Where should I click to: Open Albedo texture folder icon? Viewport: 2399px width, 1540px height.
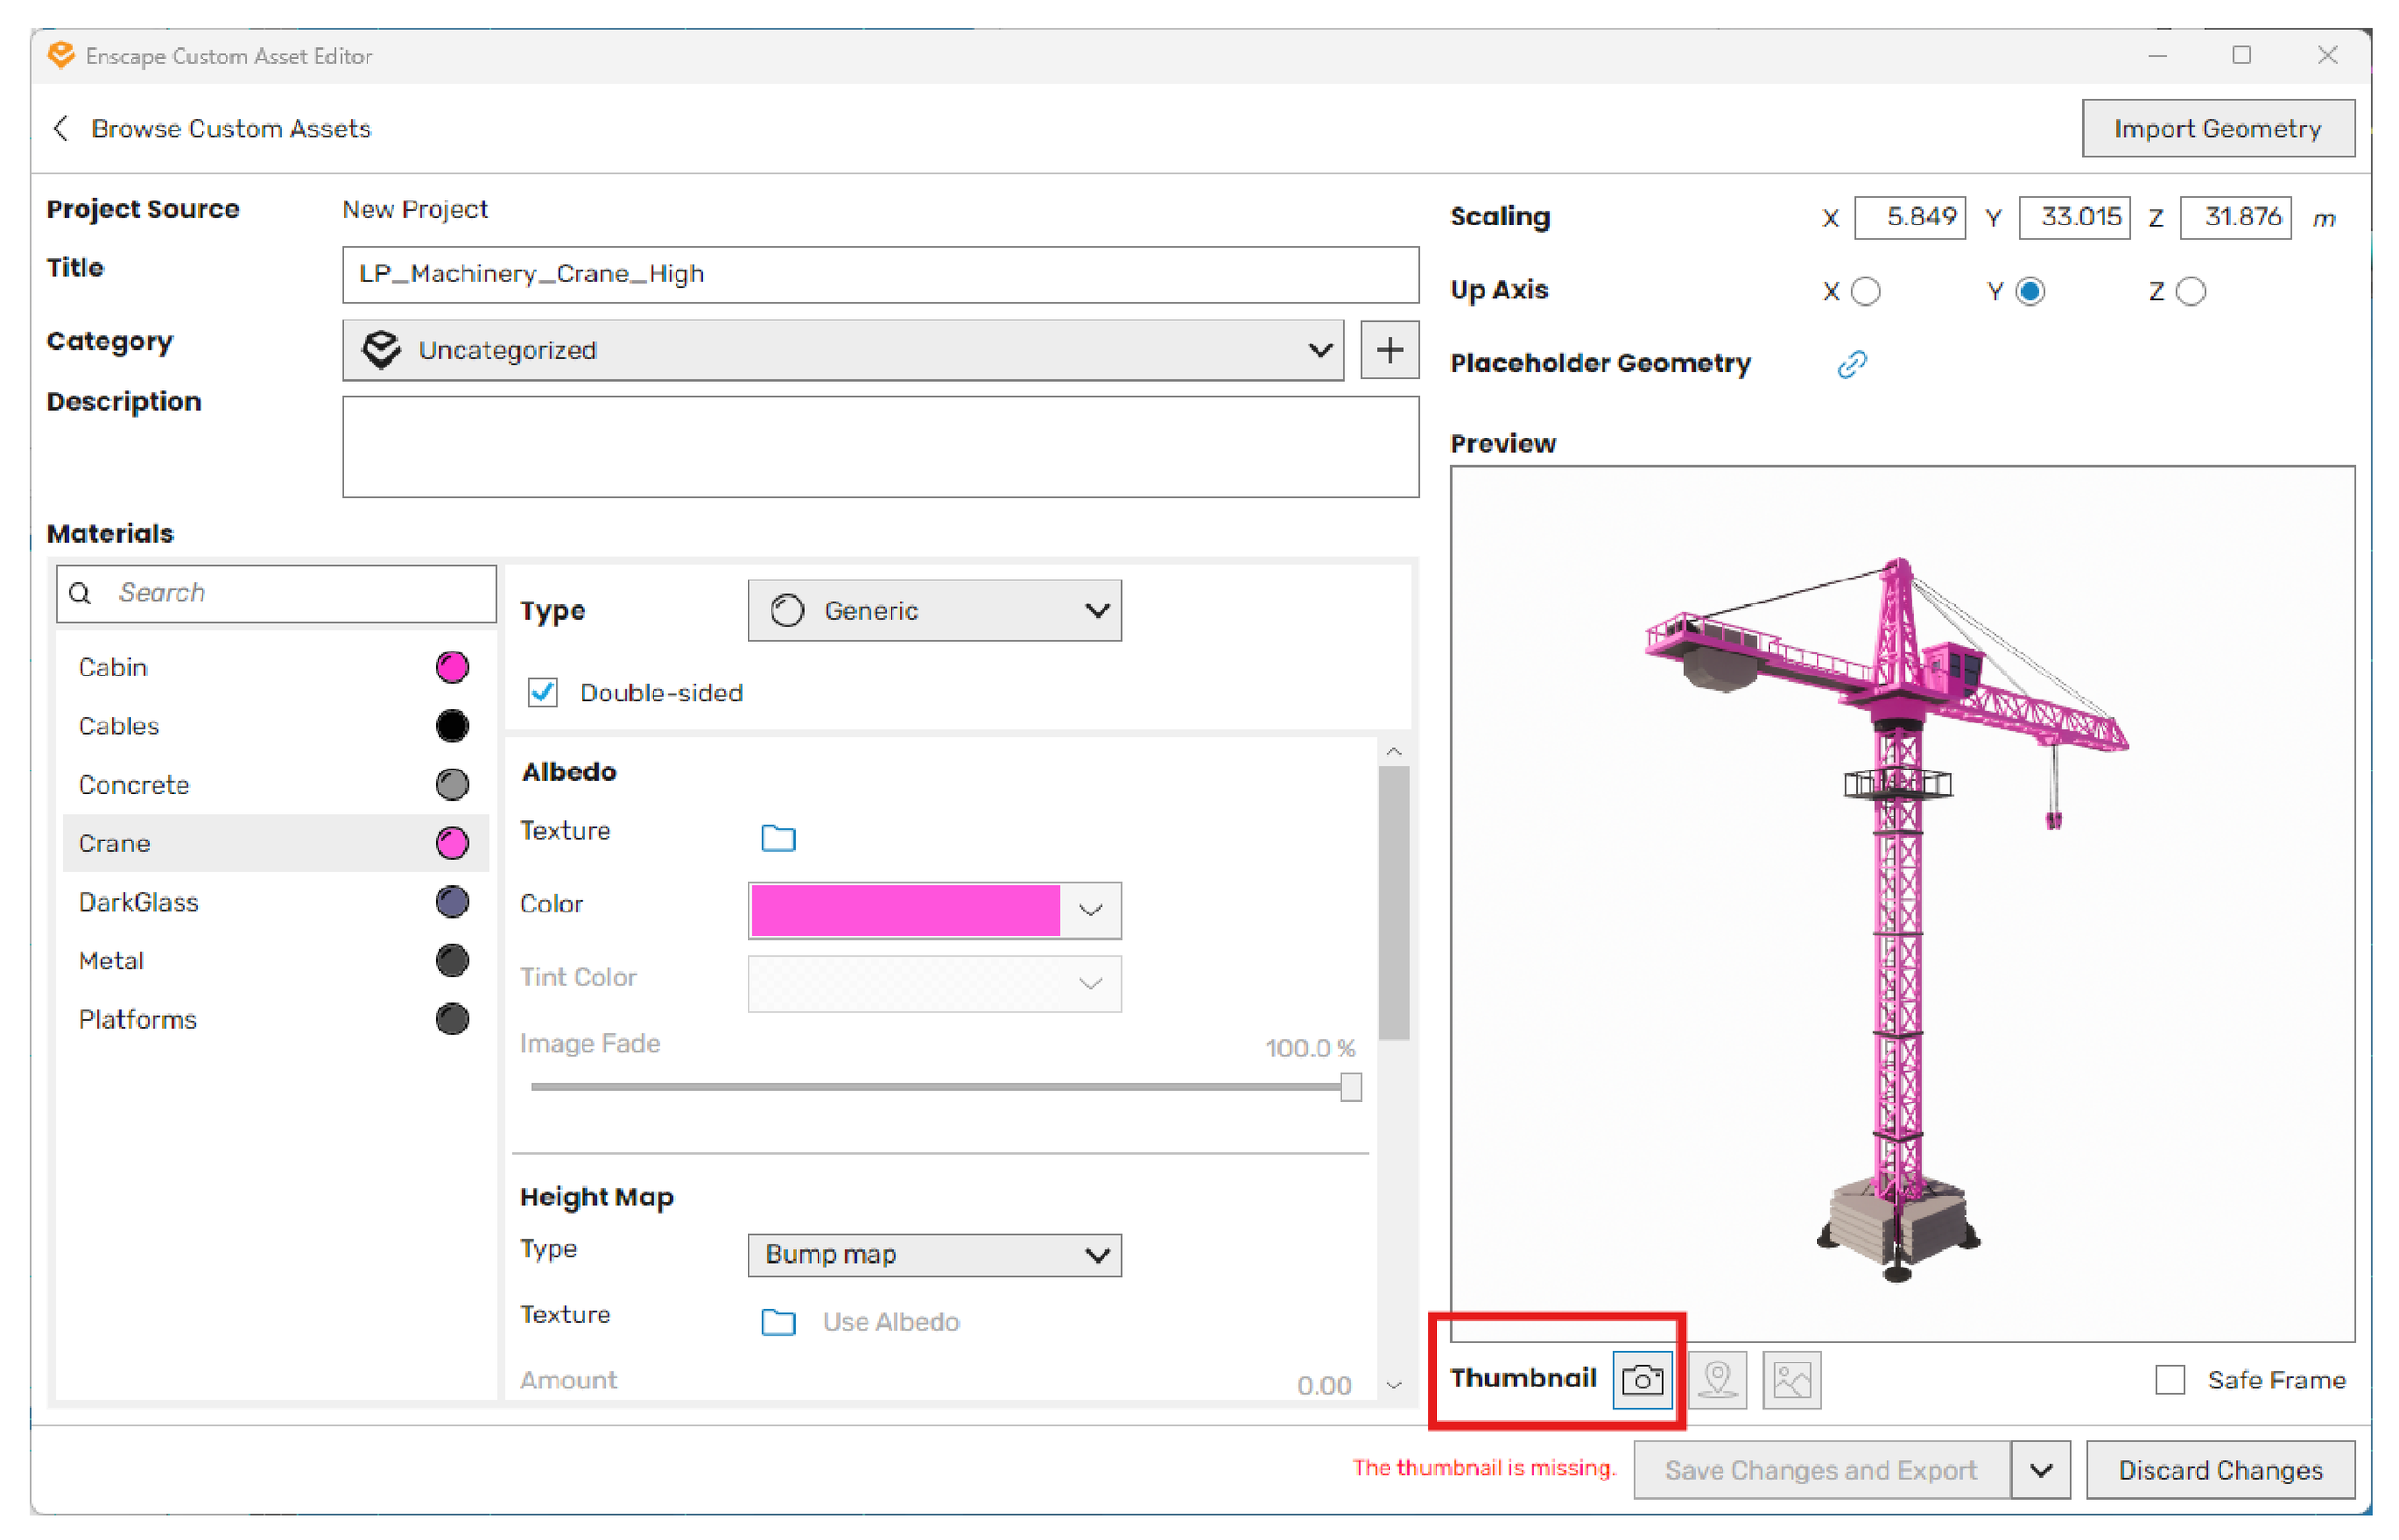click(778, 838)
